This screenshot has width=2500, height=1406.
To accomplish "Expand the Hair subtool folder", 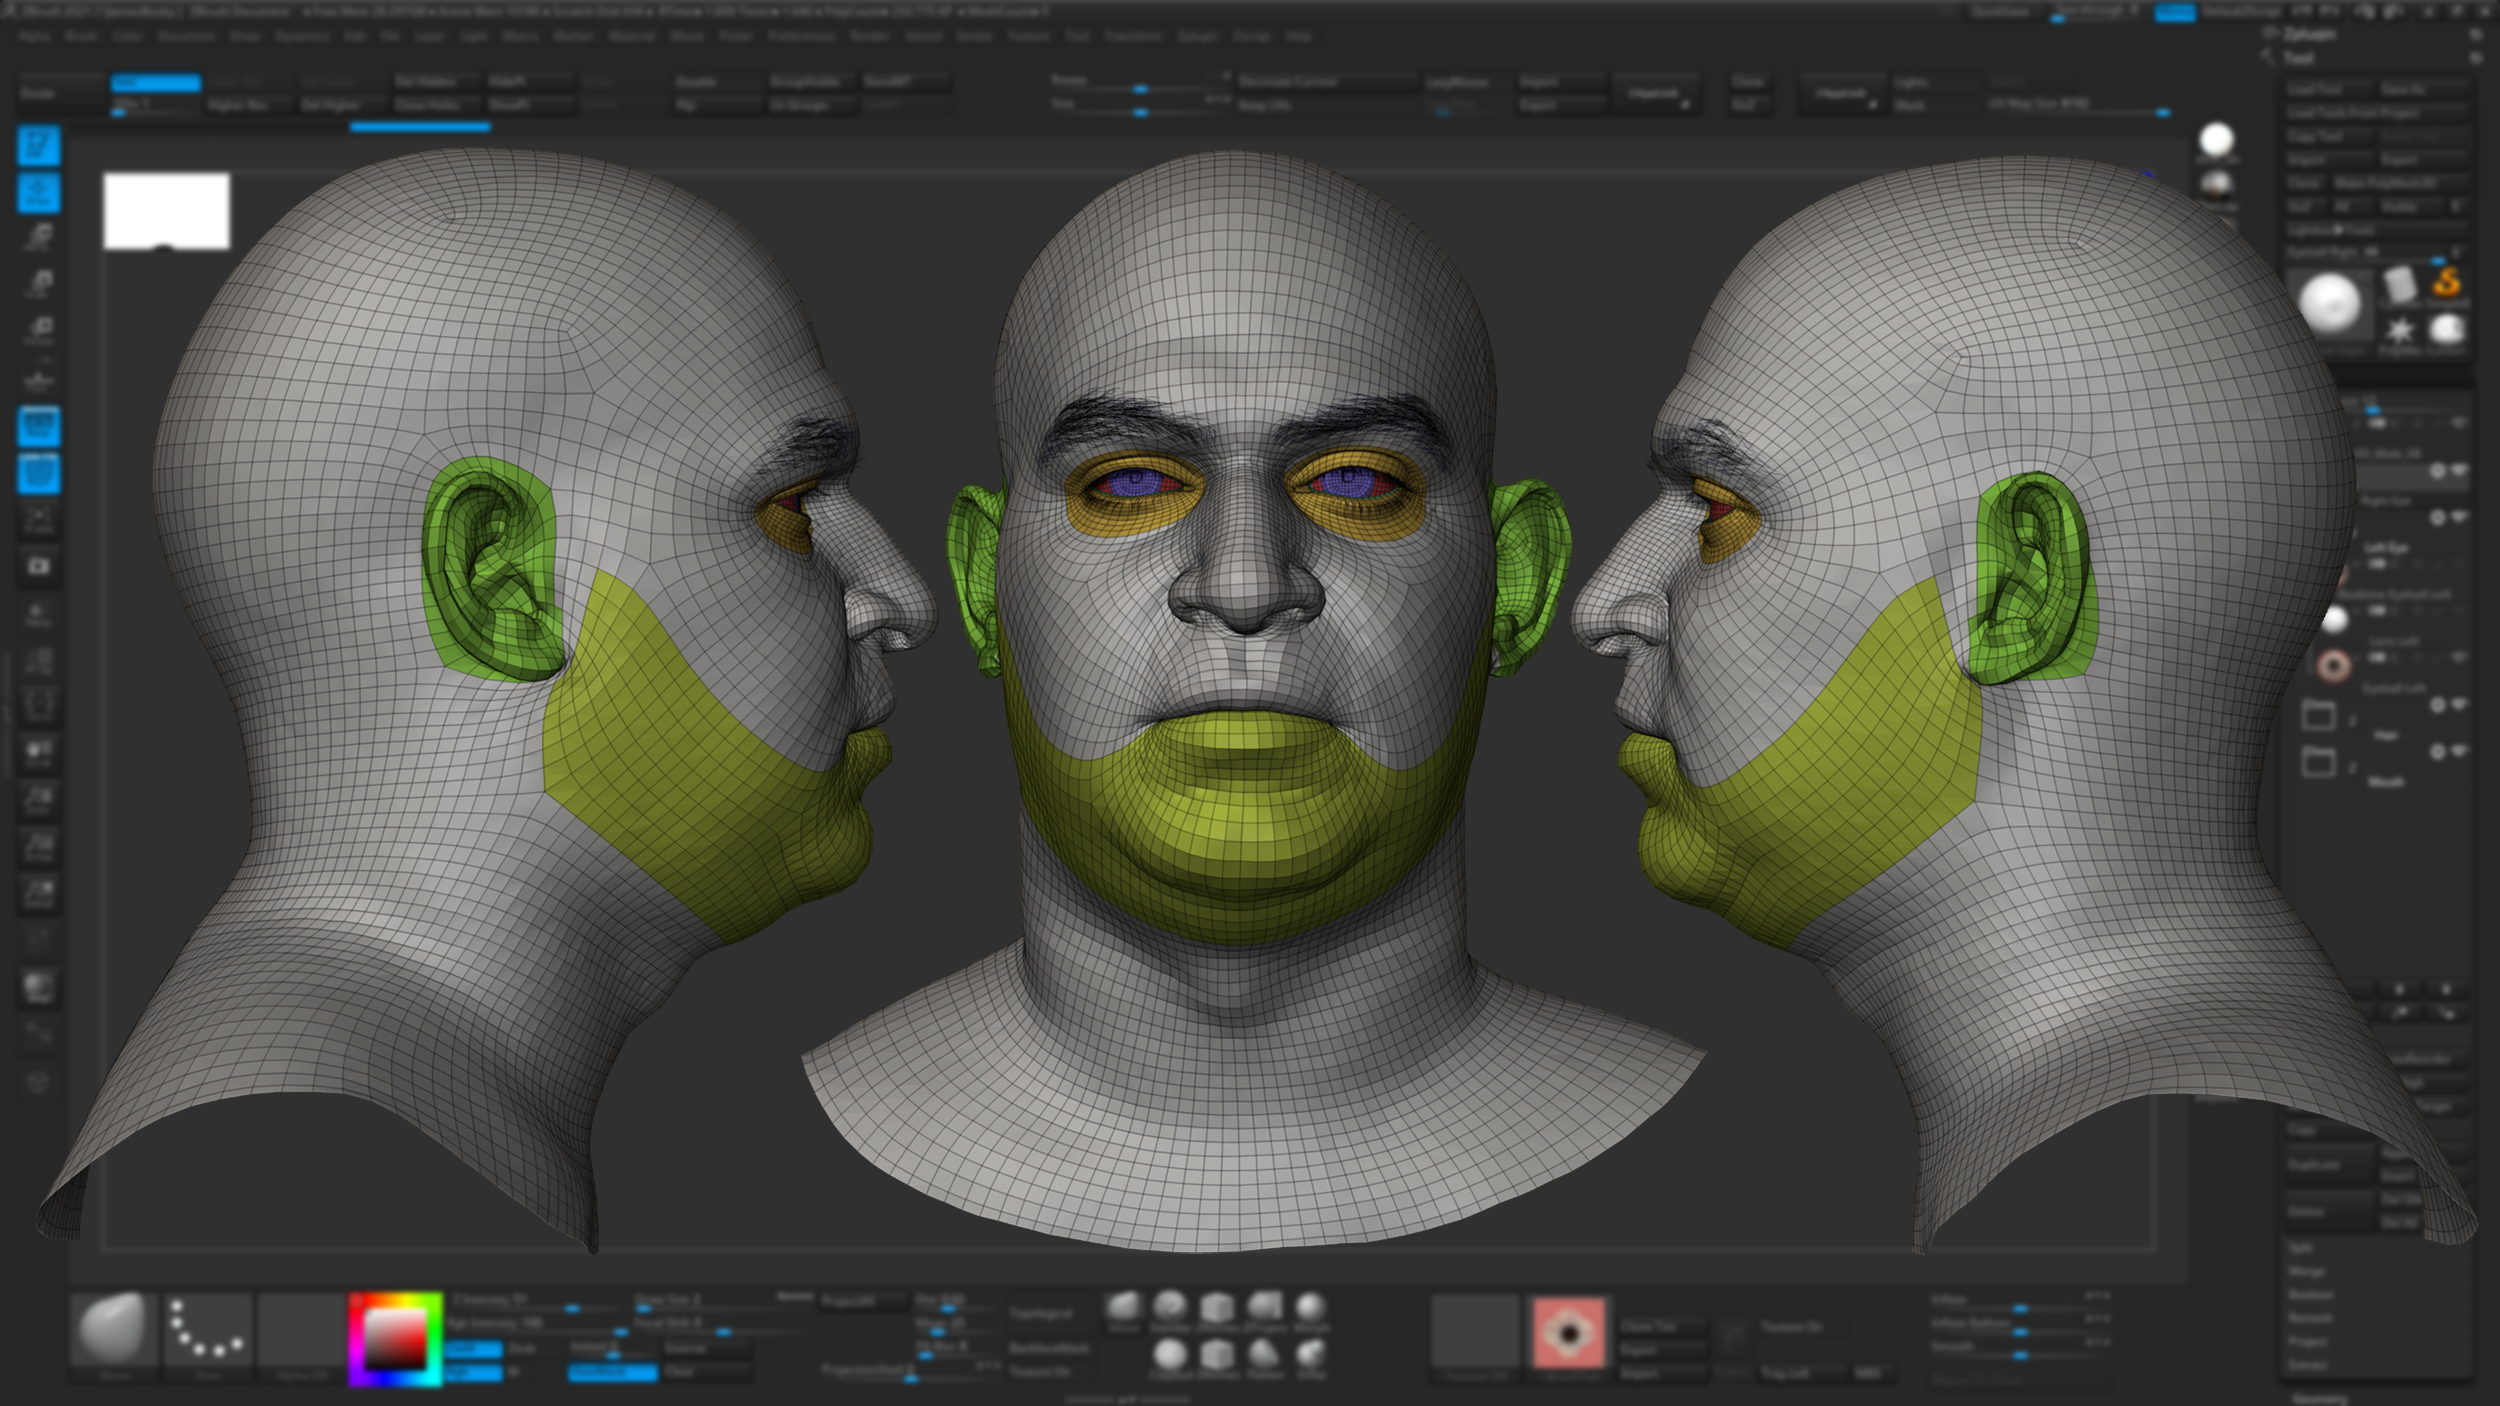I will click(2352, 718).
